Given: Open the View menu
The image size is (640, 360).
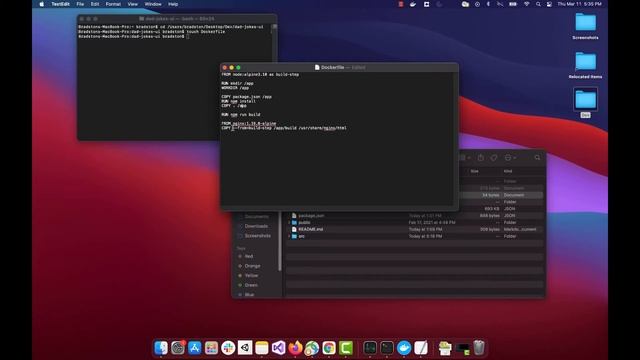Looking at the screenshot, I should pyautogui.click(x=133, y=4).
